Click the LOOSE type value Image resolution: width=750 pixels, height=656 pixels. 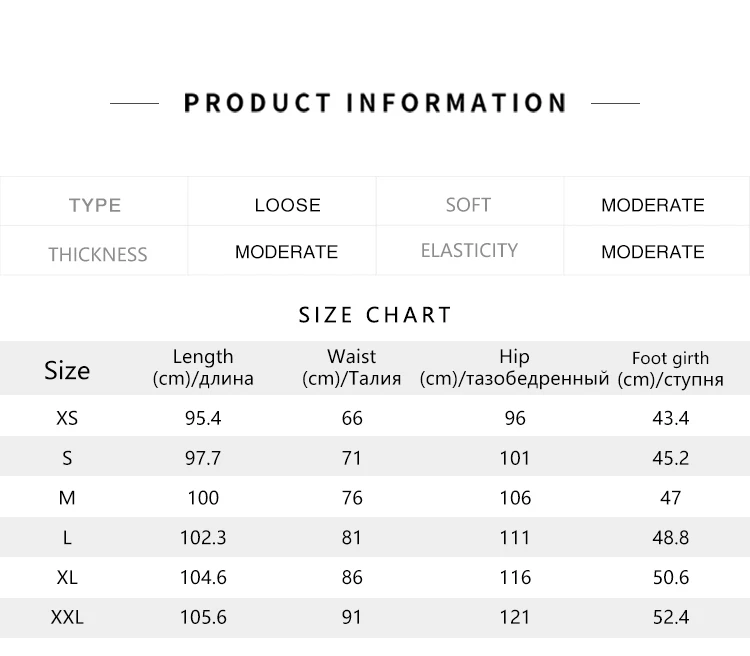coord(287,205)
